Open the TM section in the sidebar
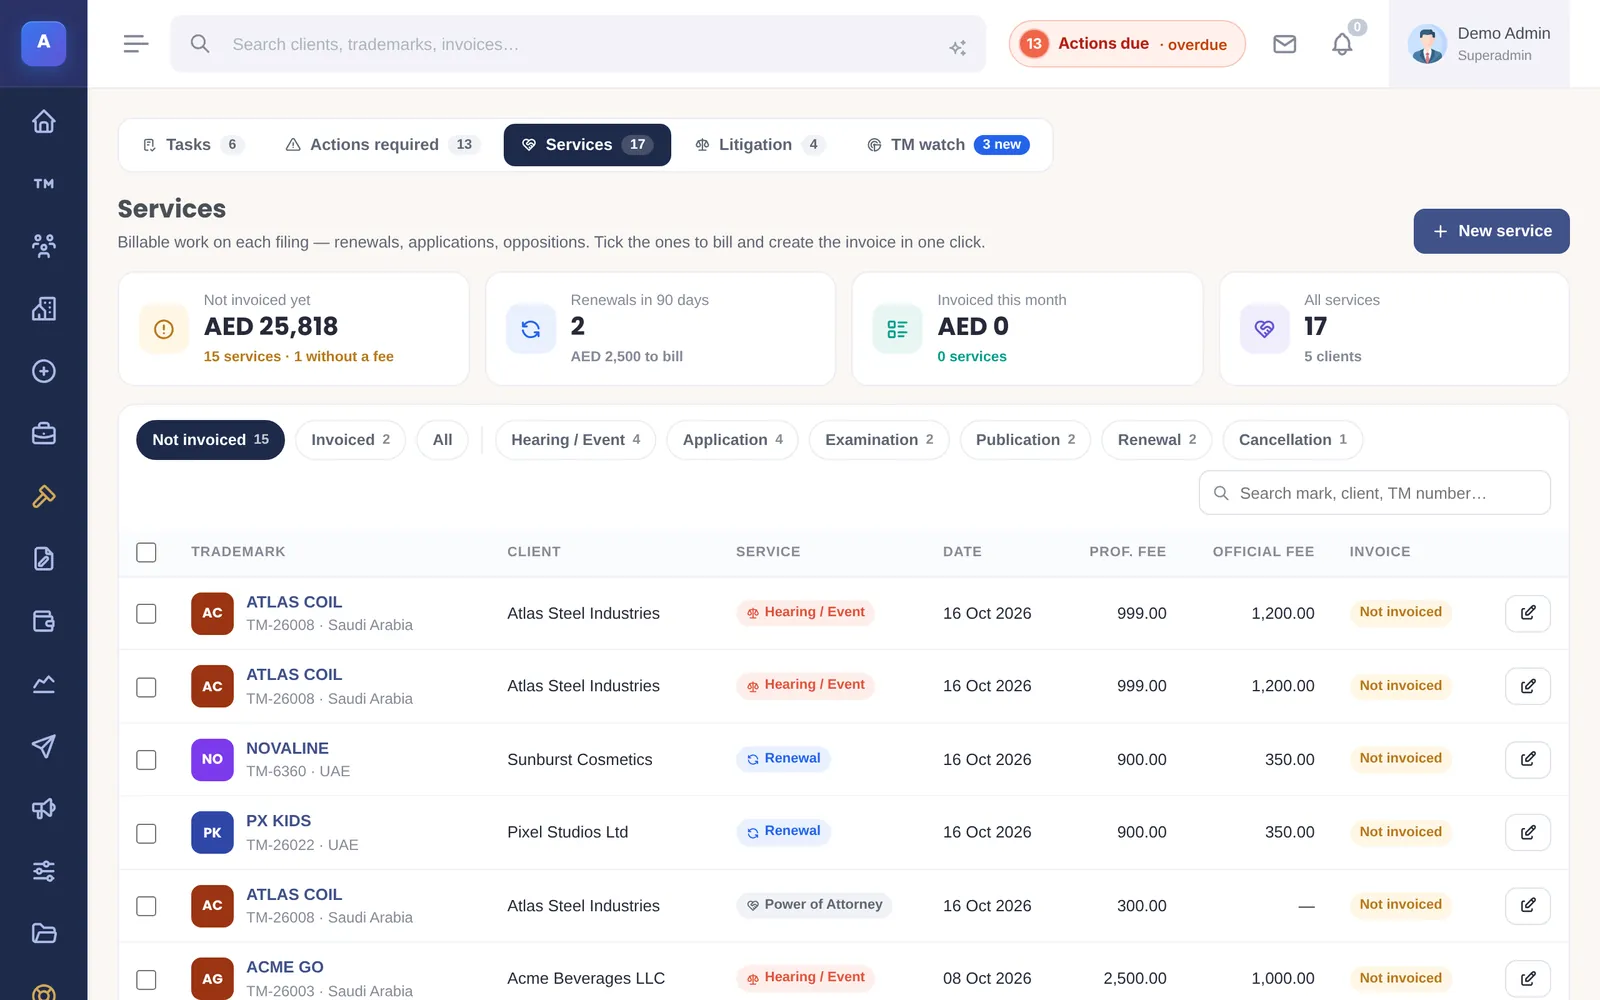 (43, 184)
